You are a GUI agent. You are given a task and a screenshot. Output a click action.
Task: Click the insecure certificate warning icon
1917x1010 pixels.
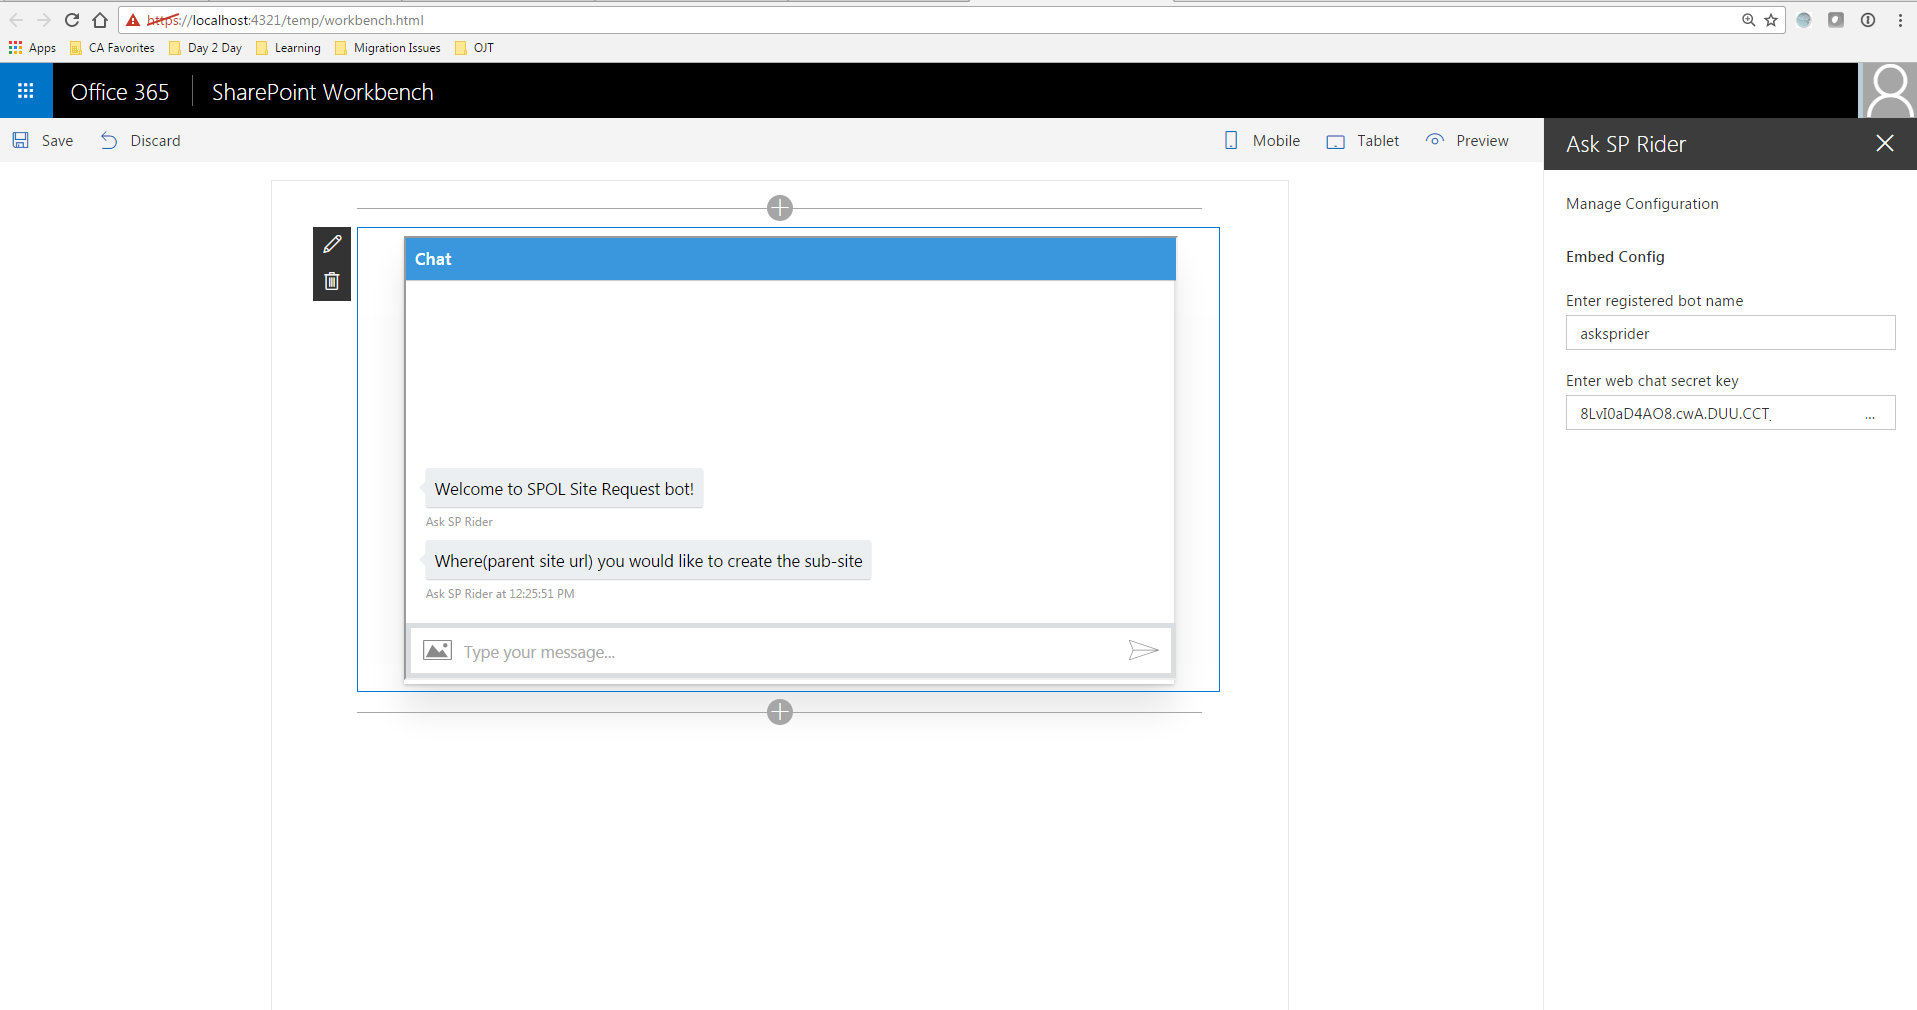pos(133,20)
